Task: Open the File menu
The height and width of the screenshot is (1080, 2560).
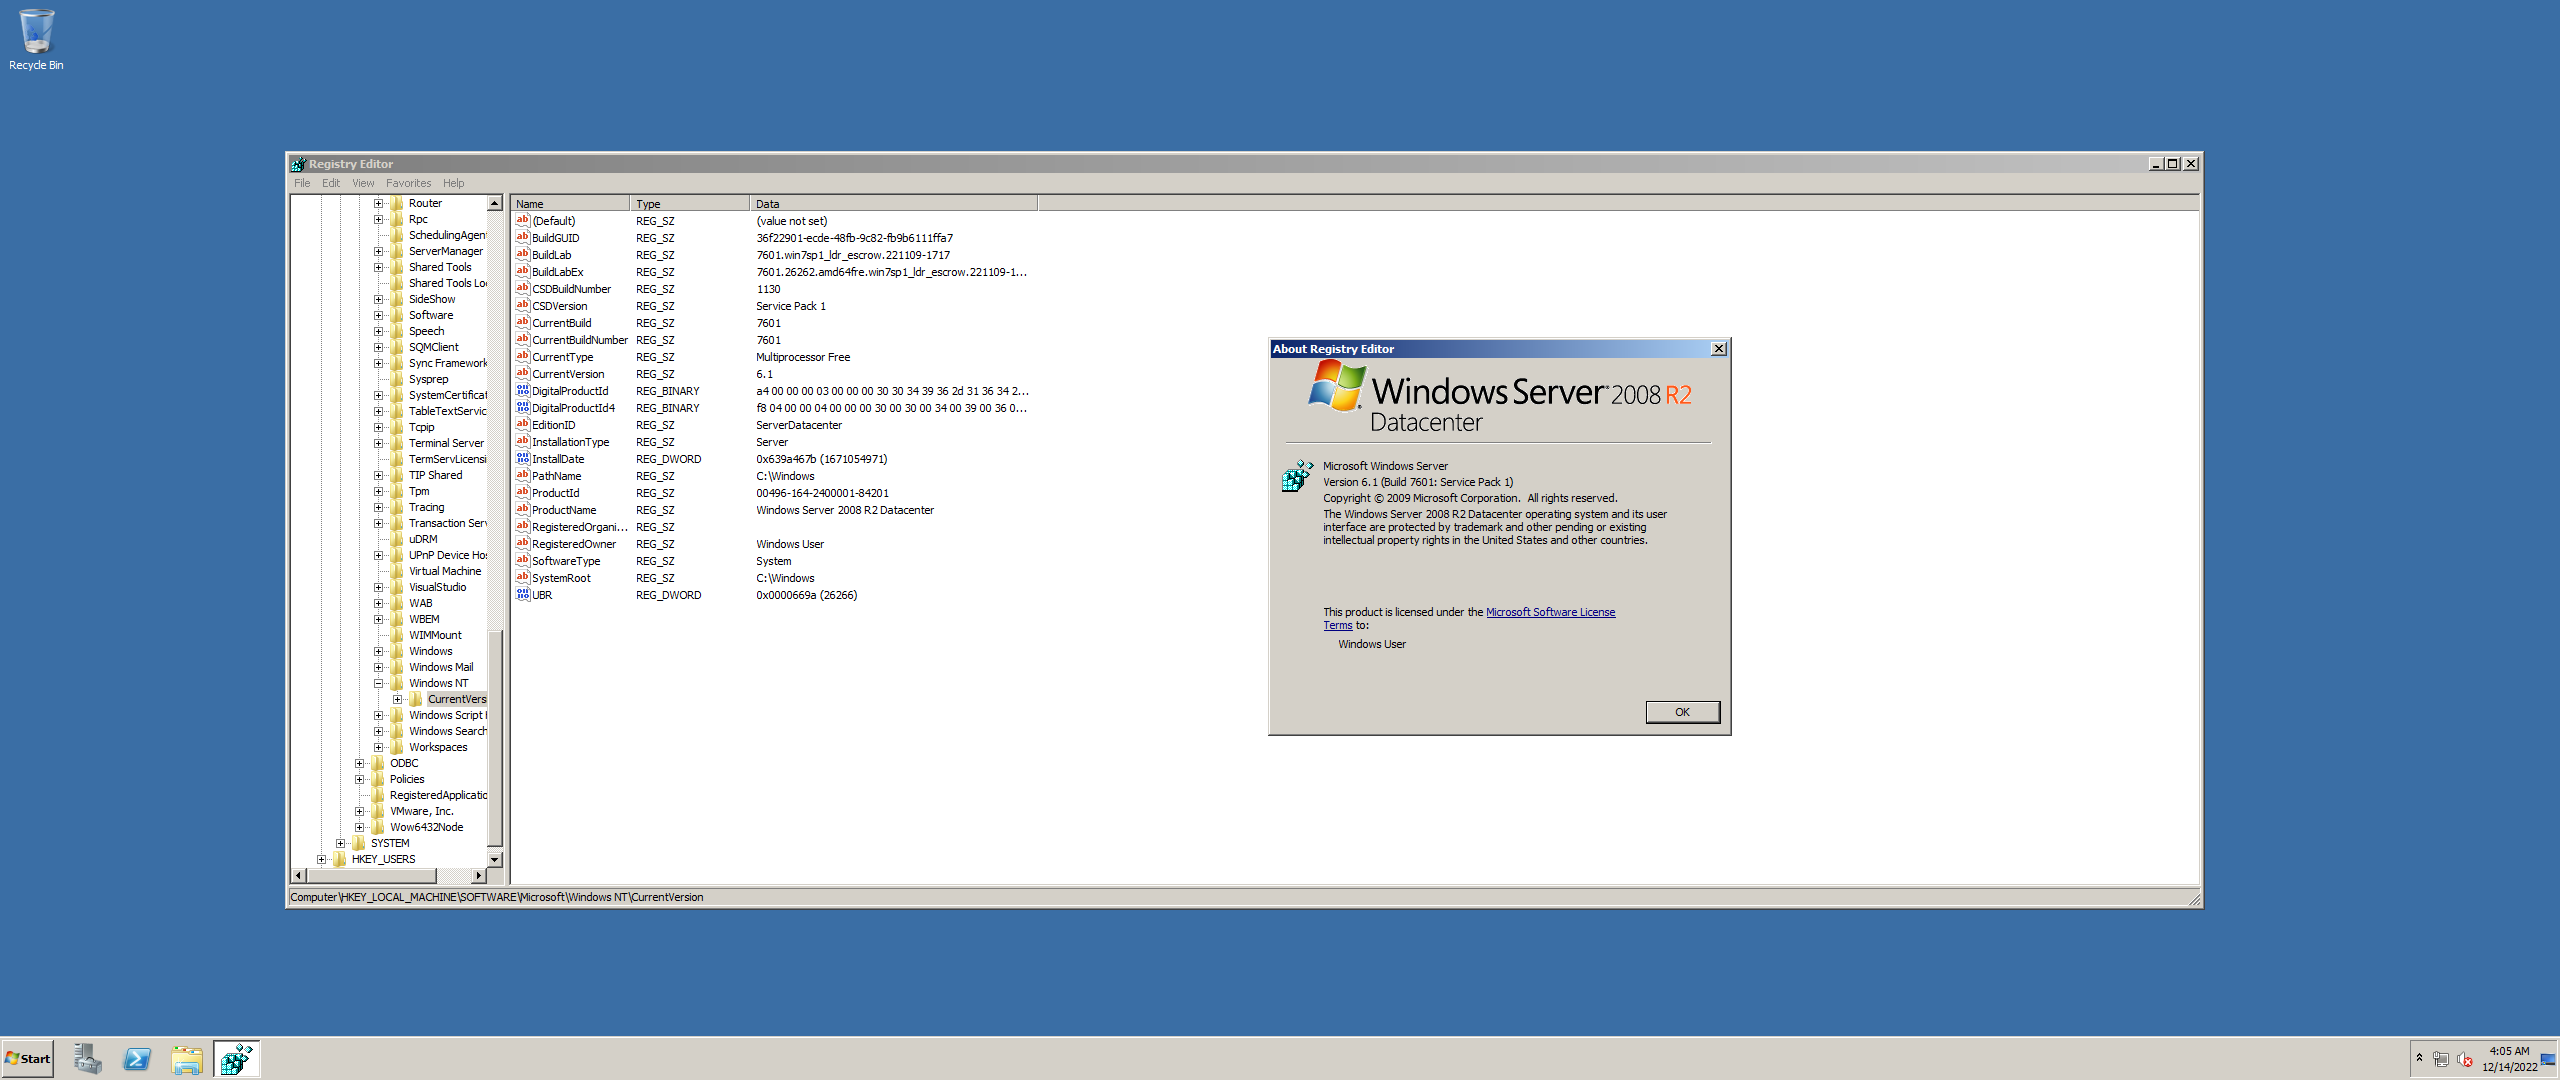Action: [x=302, y=183]
